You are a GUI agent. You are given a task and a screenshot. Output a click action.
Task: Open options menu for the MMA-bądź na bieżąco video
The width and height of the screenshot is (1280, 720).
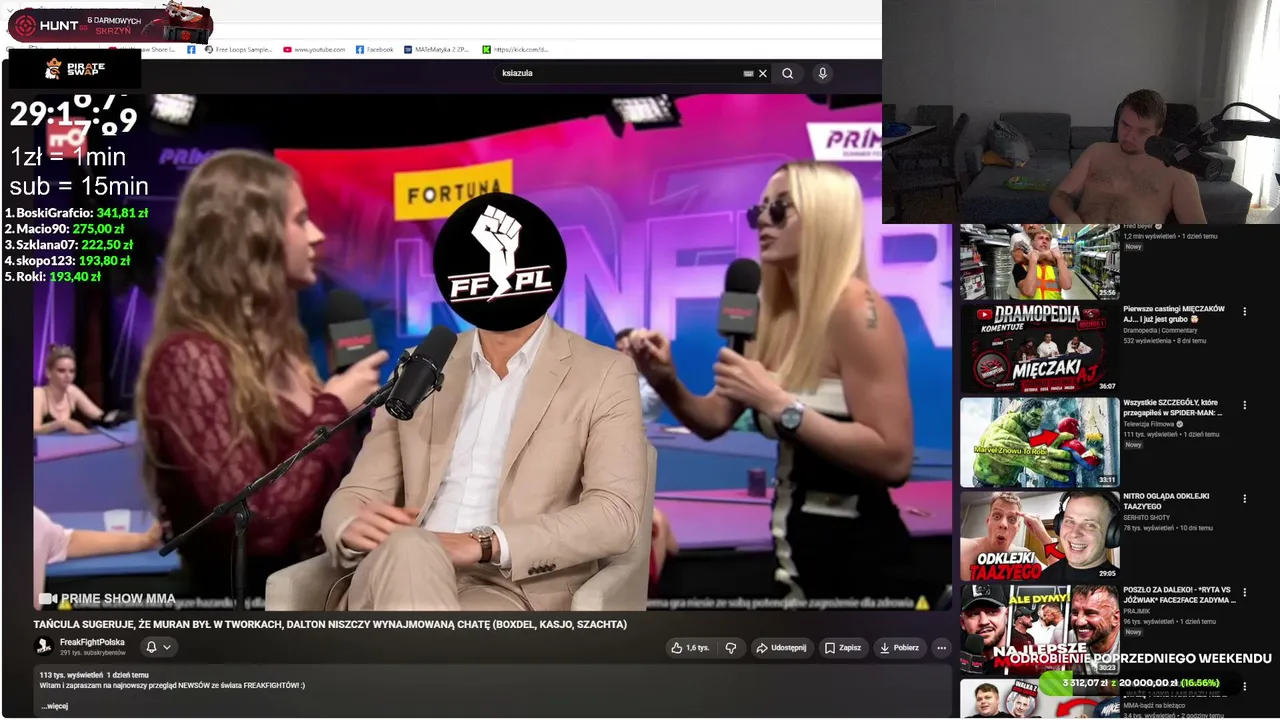click(1245, 686)
